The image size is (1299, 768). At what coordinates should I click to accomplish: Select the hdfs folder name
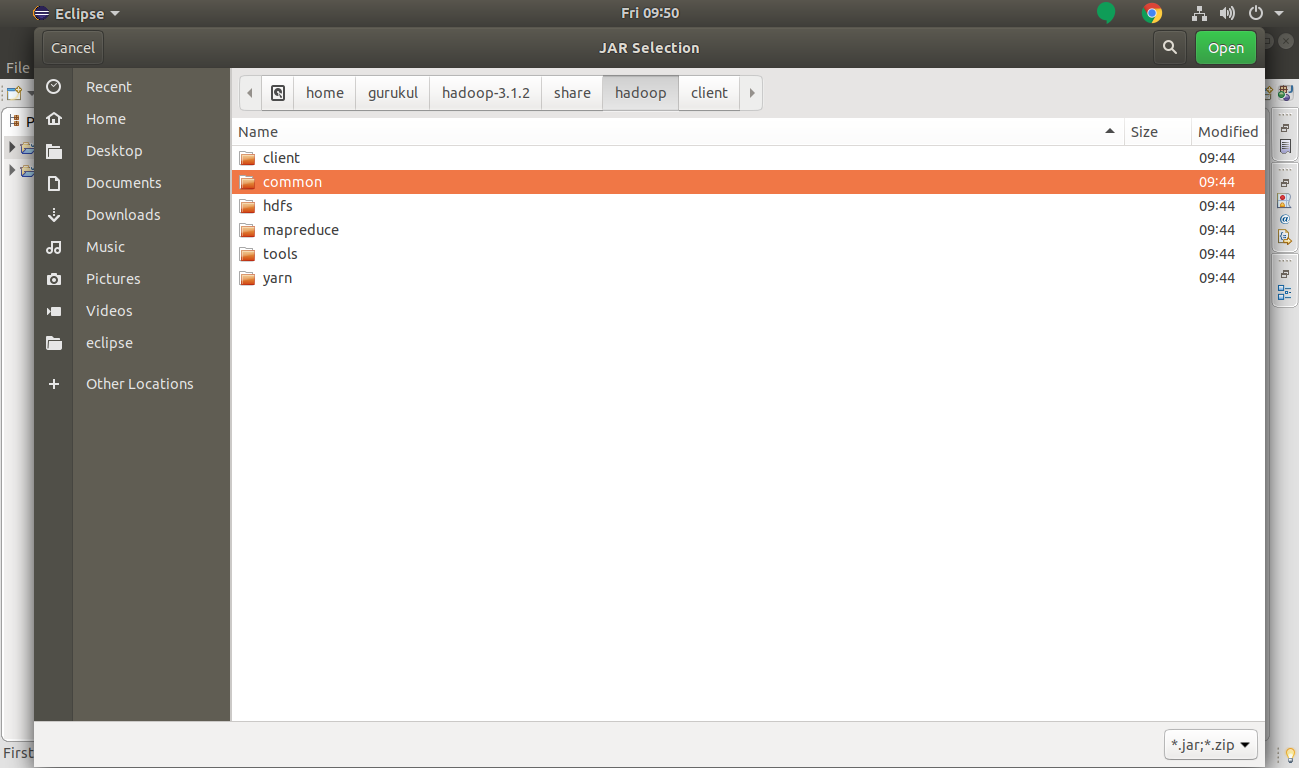coord(278,206)
